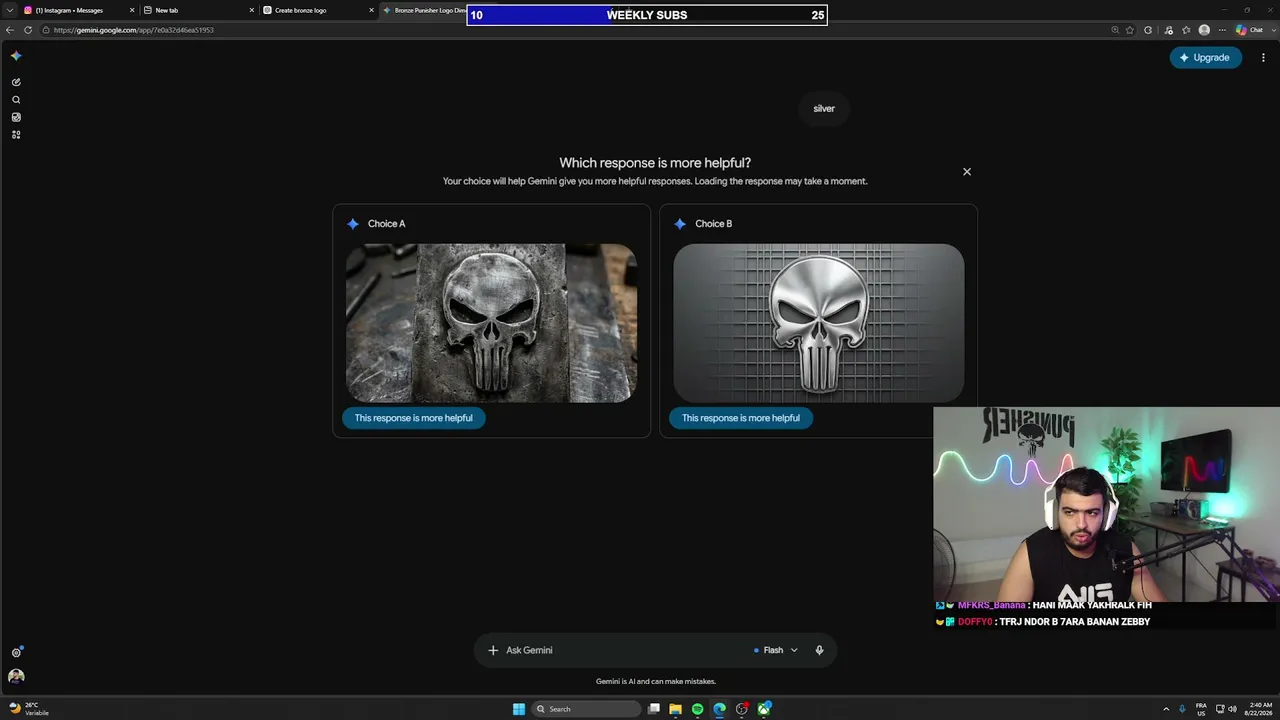
Task: Open the browser favorites list icon
Action: tap(1186, 30)
